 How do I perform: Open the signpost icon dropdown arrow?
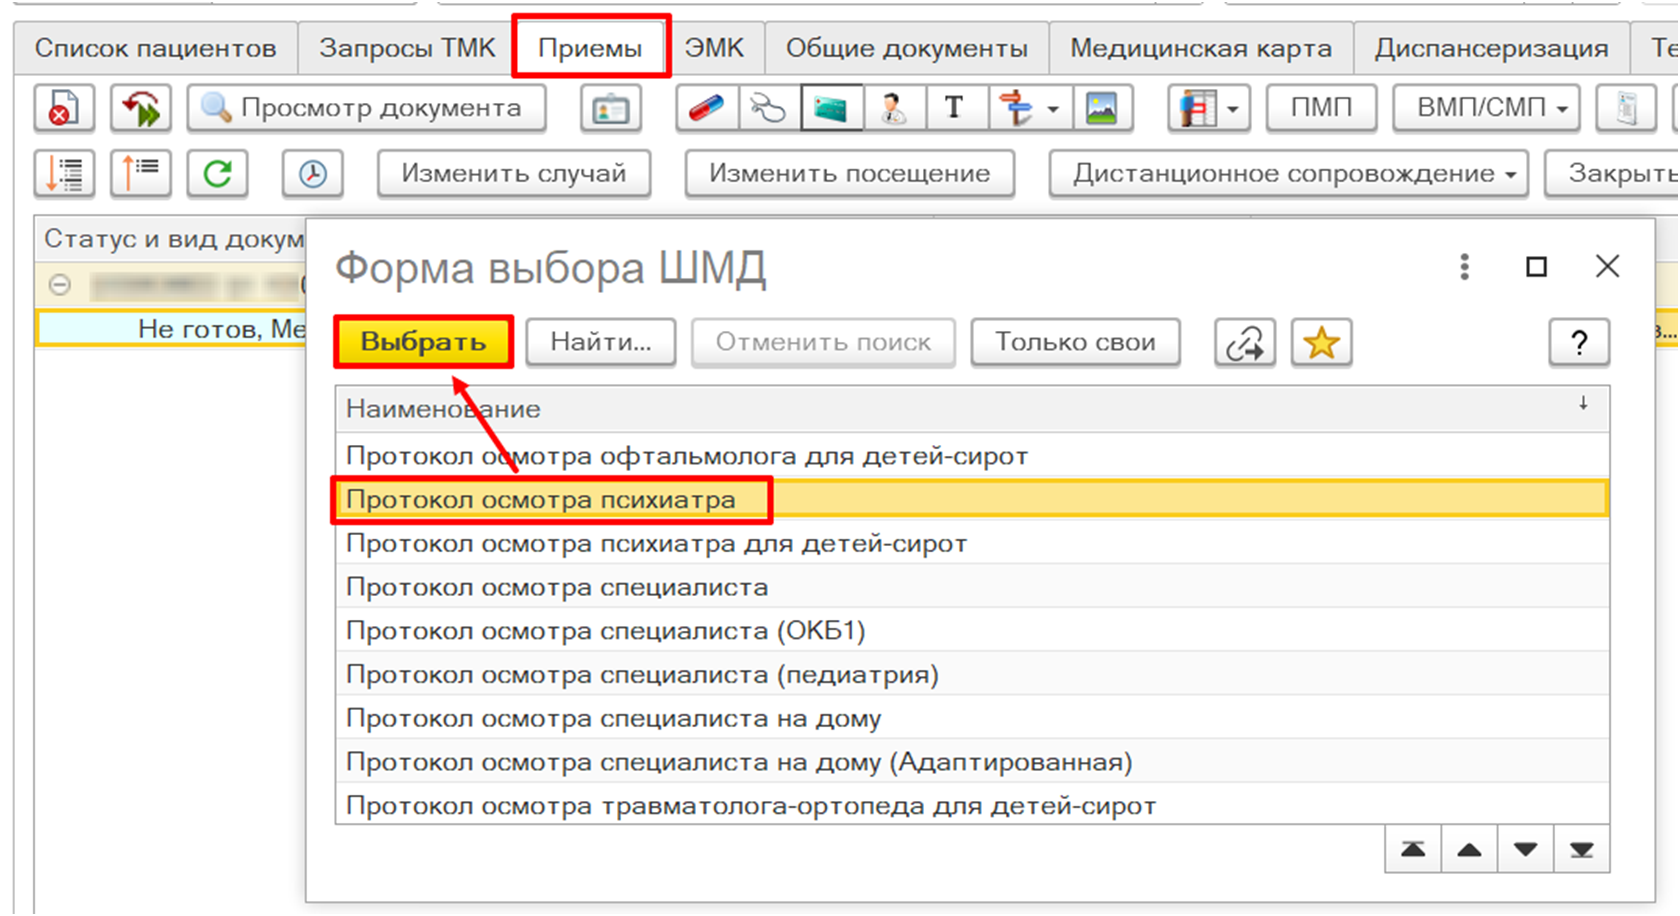click(1053, 108)
